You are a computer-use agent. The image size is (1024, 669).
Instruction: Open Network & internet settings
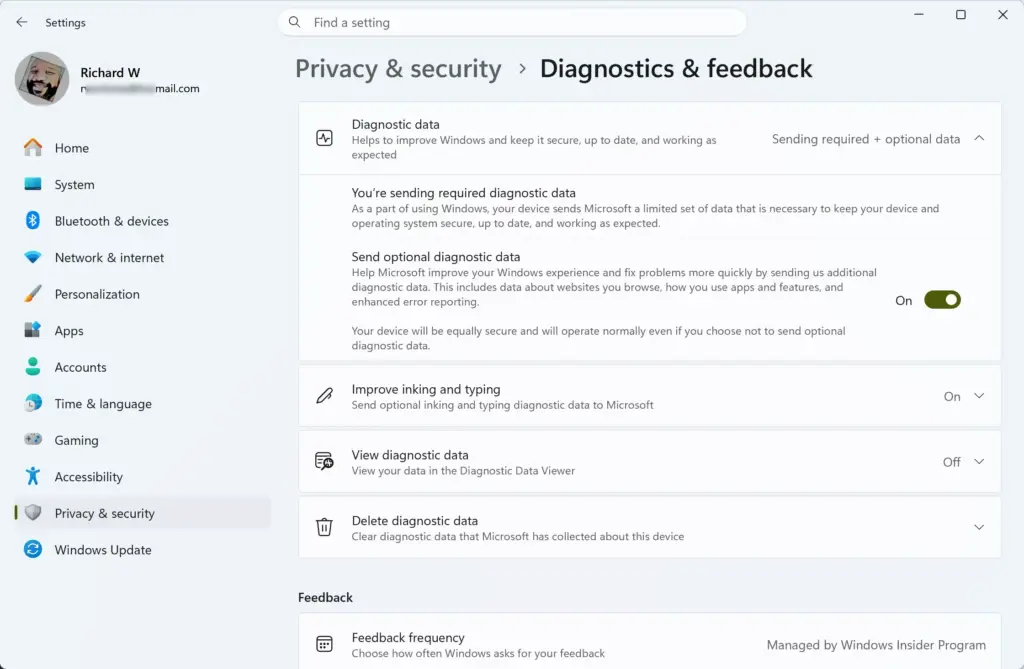point(142,257)
